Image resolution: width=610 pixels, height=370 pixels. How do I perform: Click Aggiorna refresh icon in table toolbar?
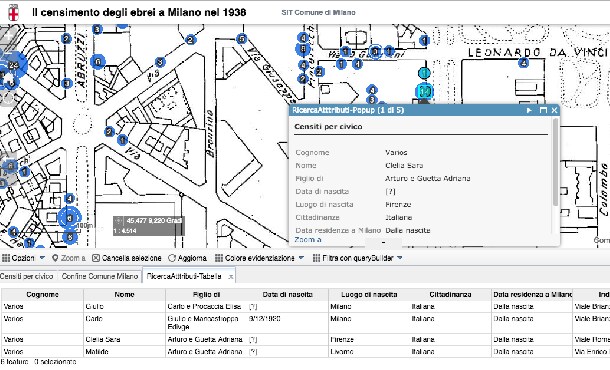pos(172,258)
